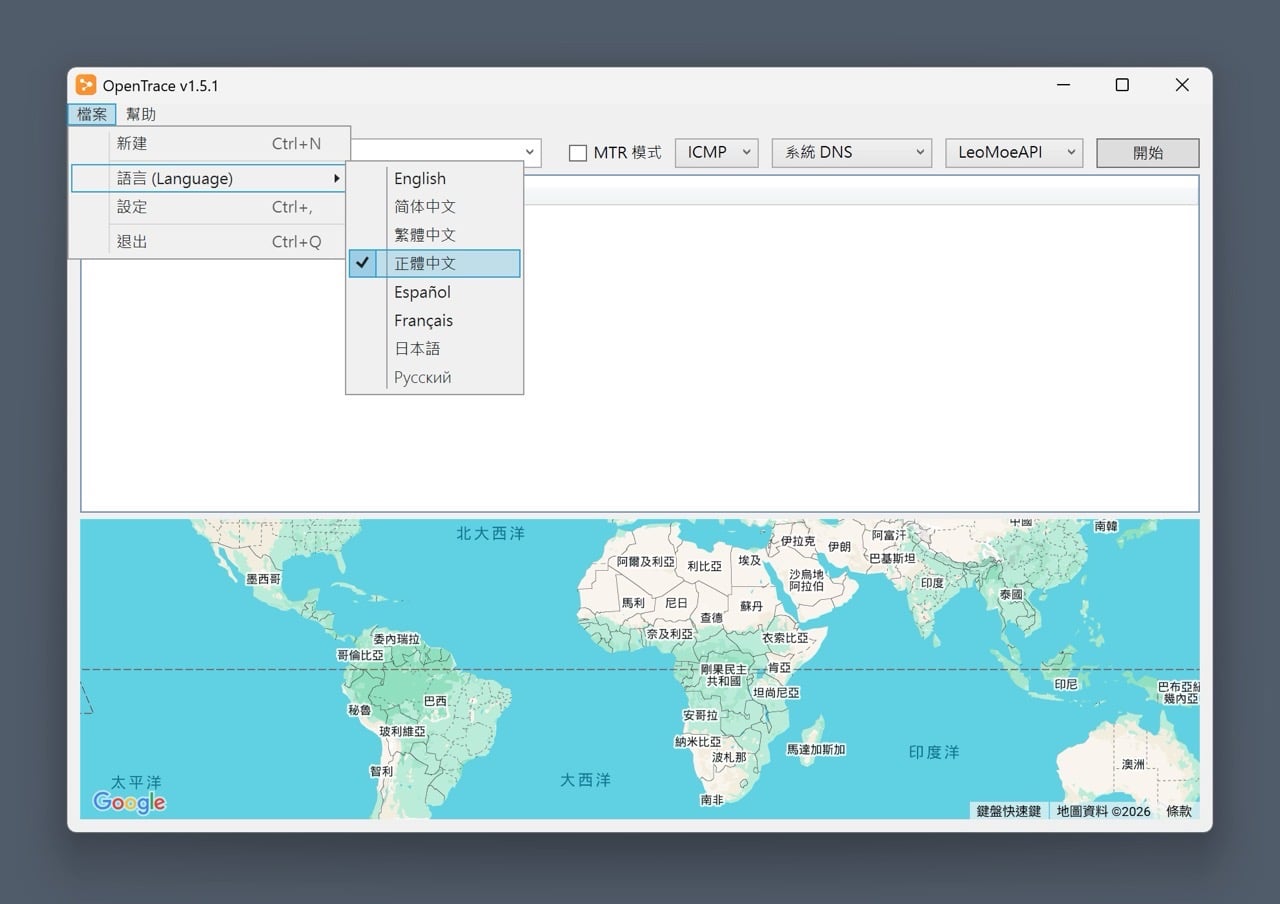Image resolution: width=1280 pixels, height=904 pixels.
Task: Open the target address combo box dropdown
Action: pos(530,152)
